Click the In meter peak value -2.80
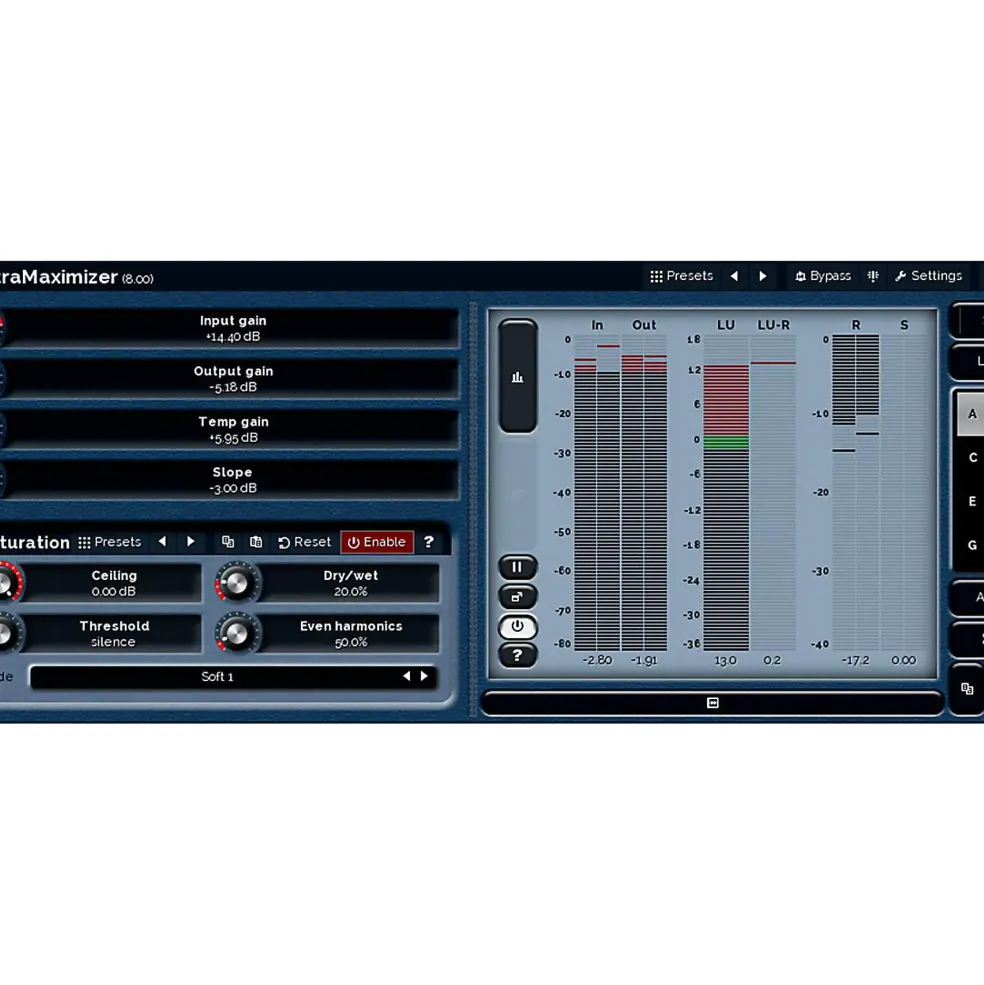 [x=597, y=660]
